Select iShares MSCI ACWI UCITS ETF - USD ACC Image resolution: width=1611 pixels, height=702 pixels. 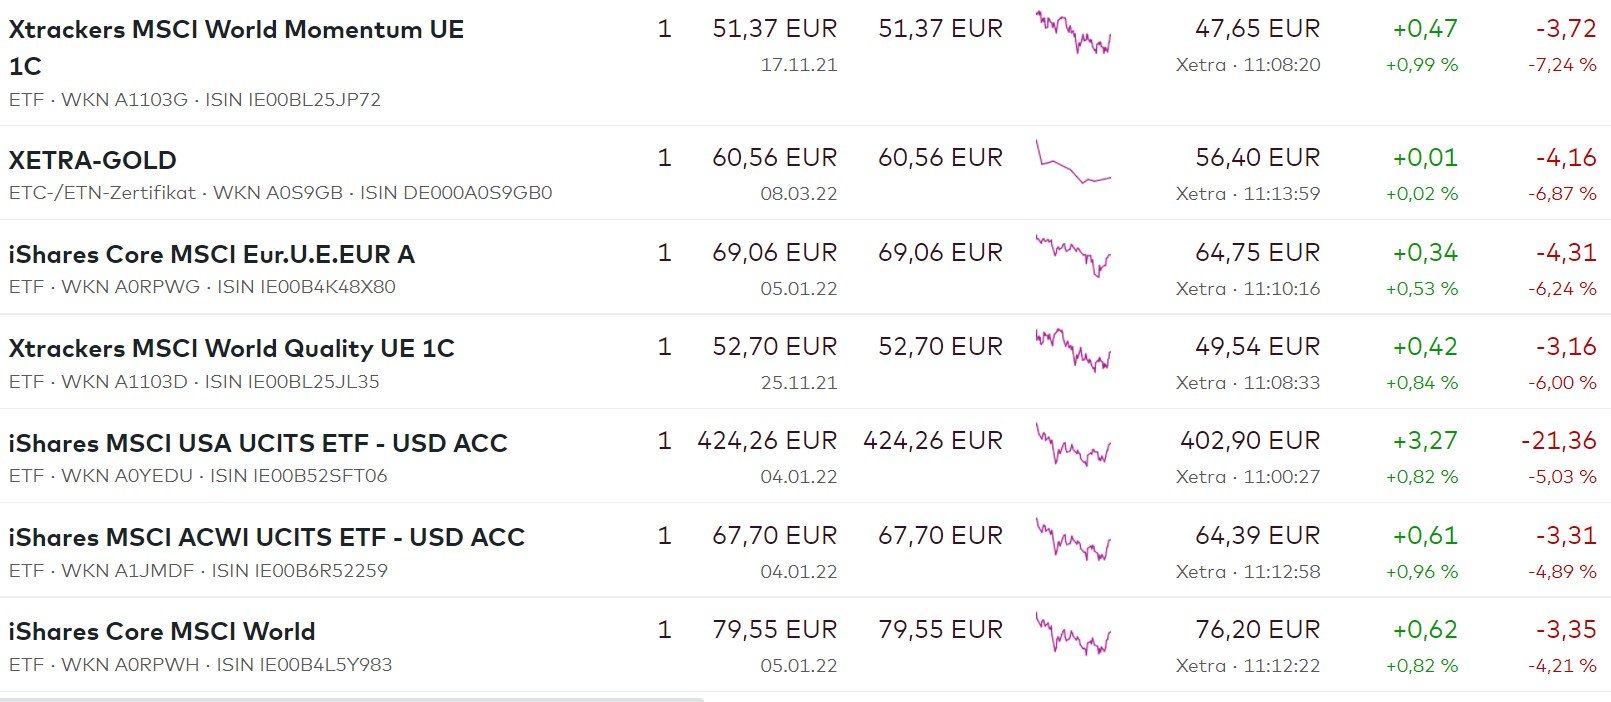pos(267,537)
